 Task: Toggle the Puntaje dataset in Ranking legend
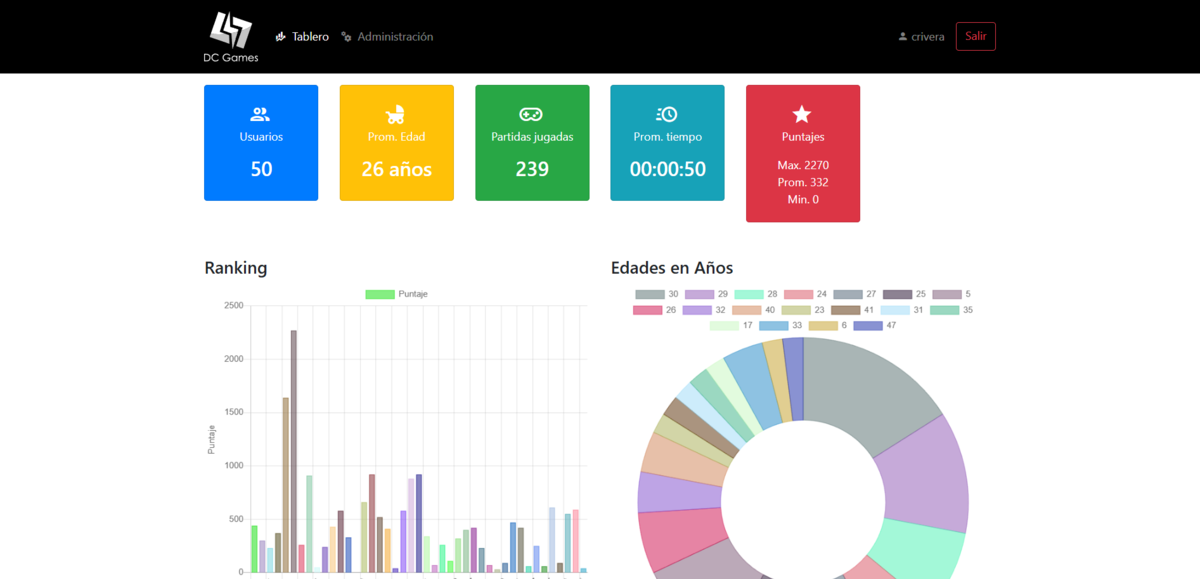tap(397, 294)
